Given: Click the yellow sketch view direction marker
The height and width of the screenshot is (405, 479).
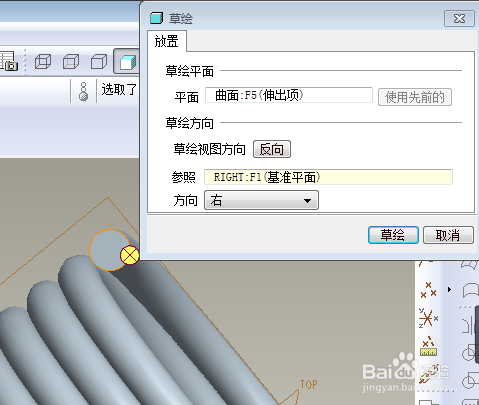Looking at the screenshot, I should 129,255.
